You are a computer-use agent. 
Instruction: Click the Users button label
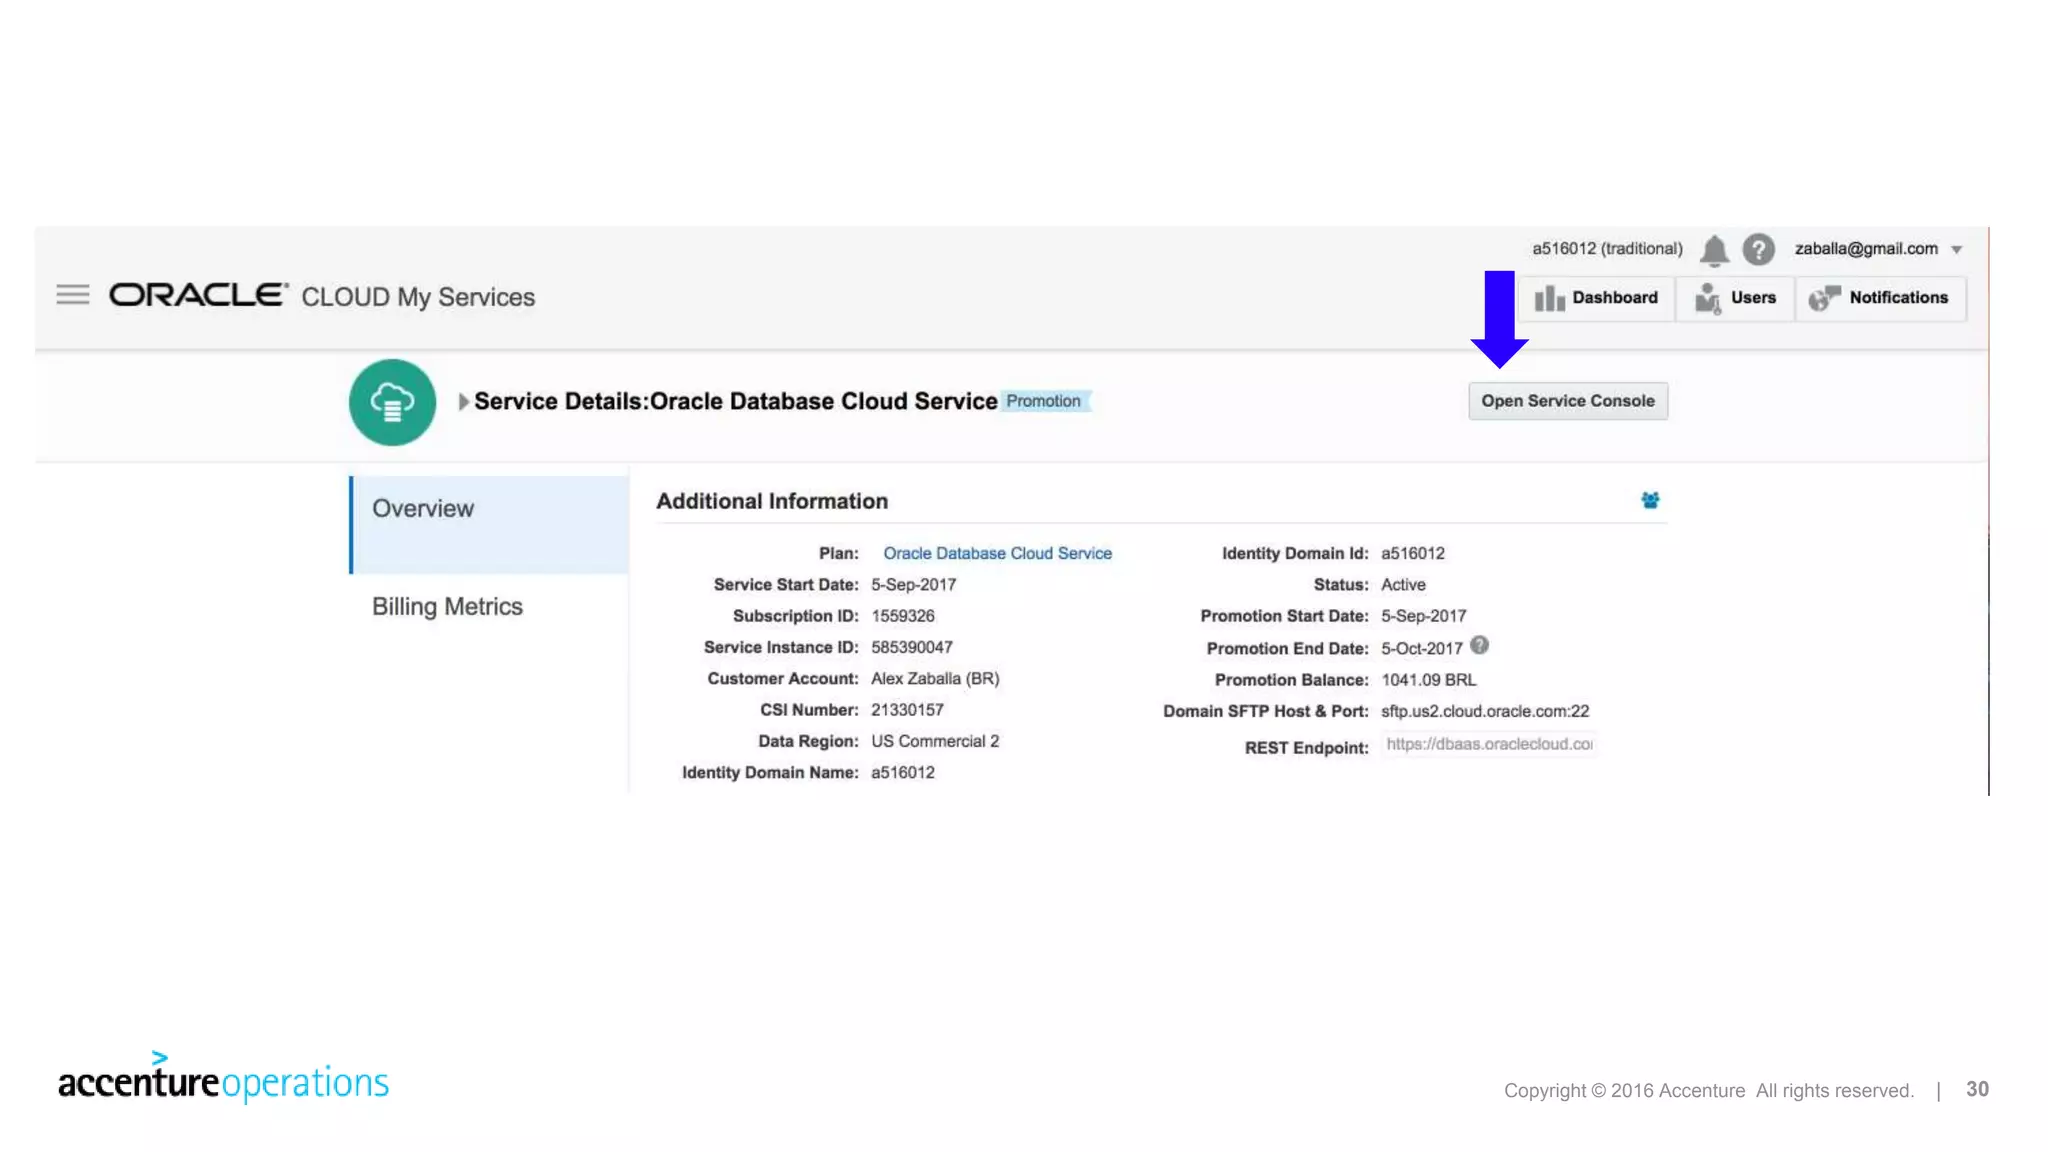coord(1752,298)
